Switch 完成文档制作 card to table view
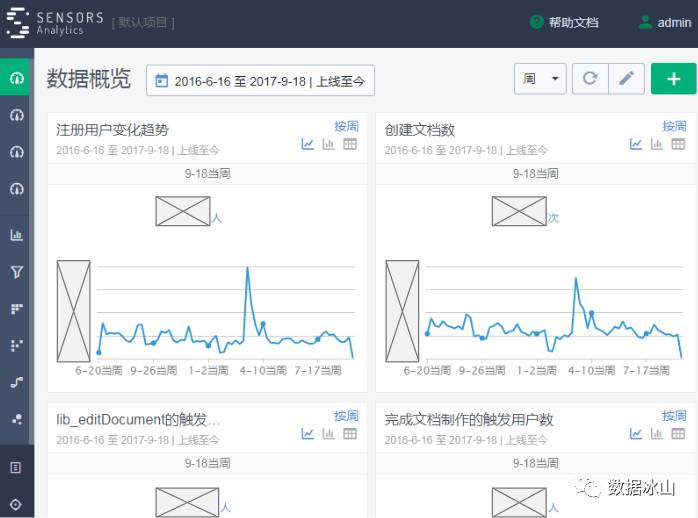 pyautogui.click(x=678, y=433)
